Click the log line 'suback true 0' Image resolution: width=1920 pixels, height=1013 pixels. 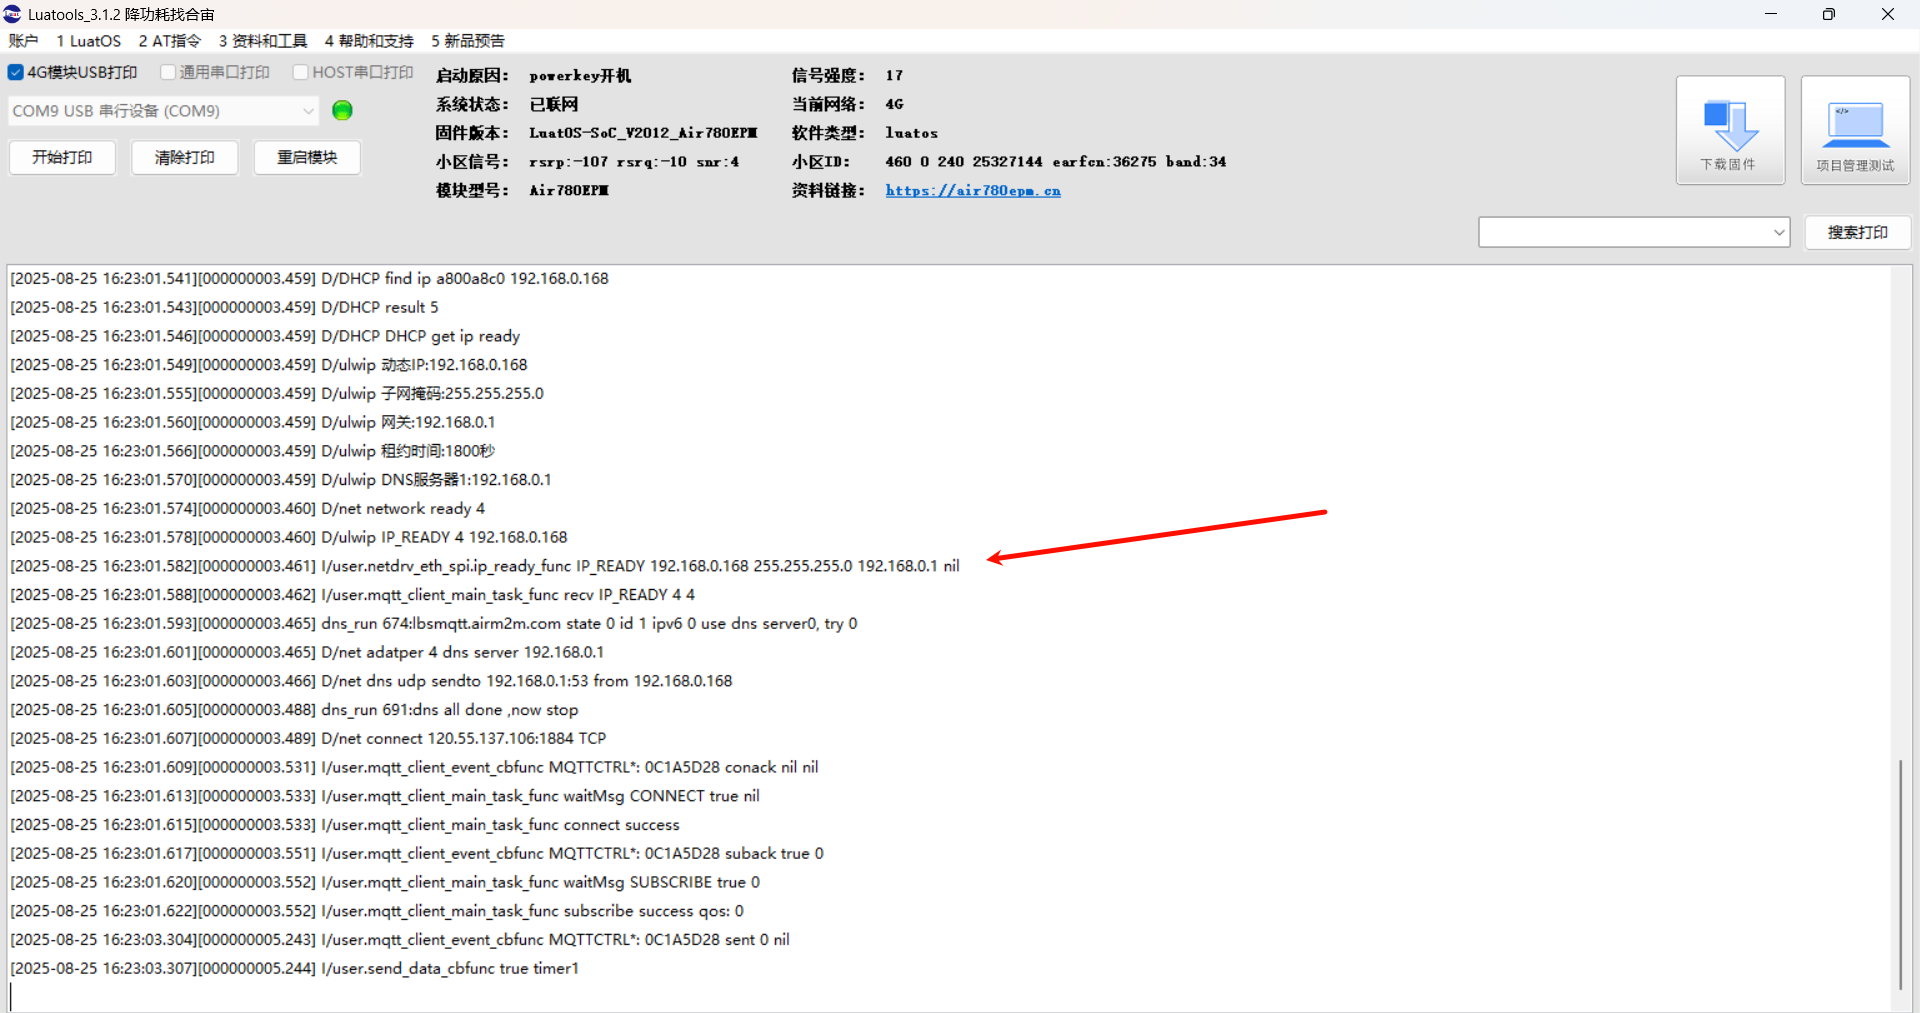point(417,854)
